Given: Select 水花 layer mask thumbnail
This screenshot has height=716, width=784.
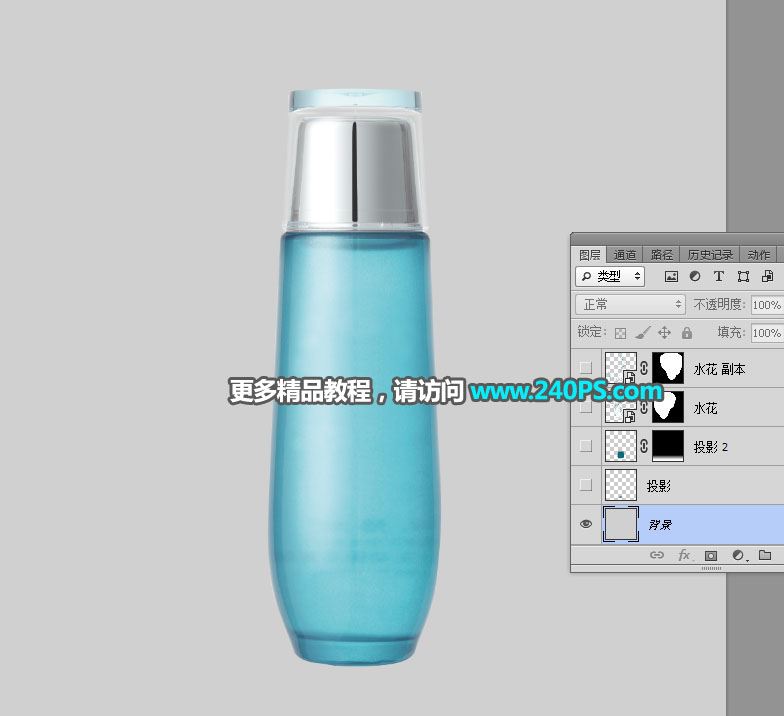Looking at the screenshot, I should (668, 407).
